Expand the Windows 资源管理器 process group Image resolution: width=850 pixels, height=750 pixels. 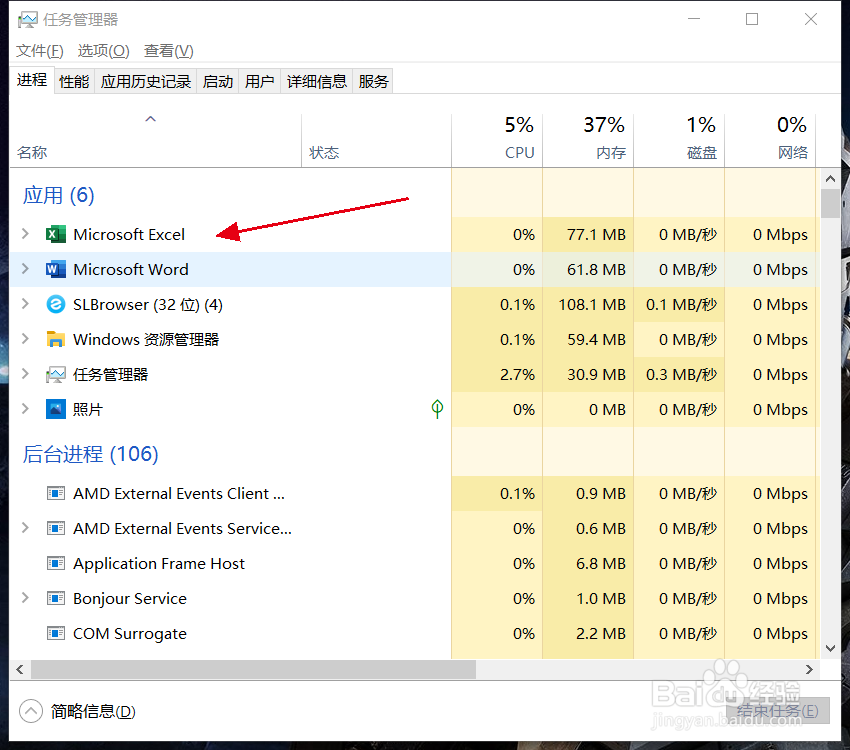[x=25, y=339]
